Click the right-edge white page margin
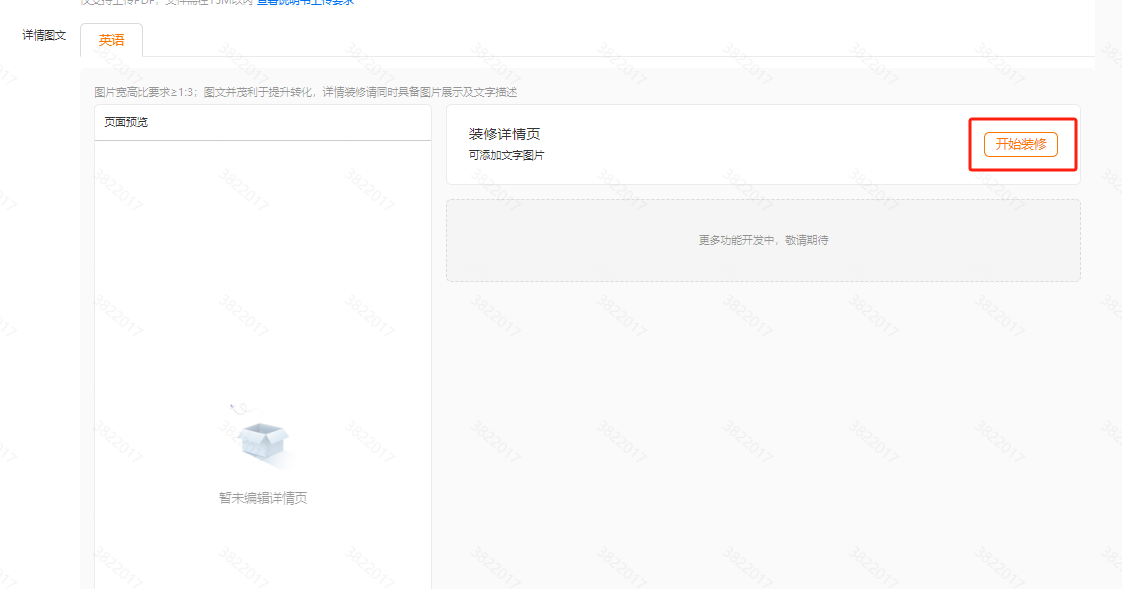 pos(1108,300)
